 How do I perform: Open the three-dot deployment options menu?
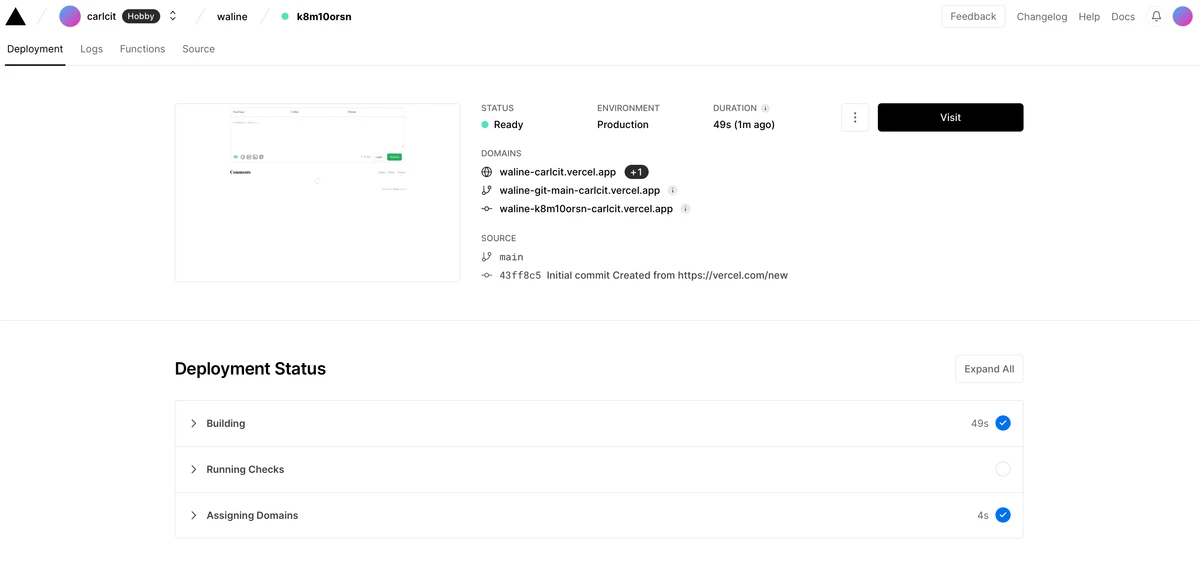(x=855, y=118)
